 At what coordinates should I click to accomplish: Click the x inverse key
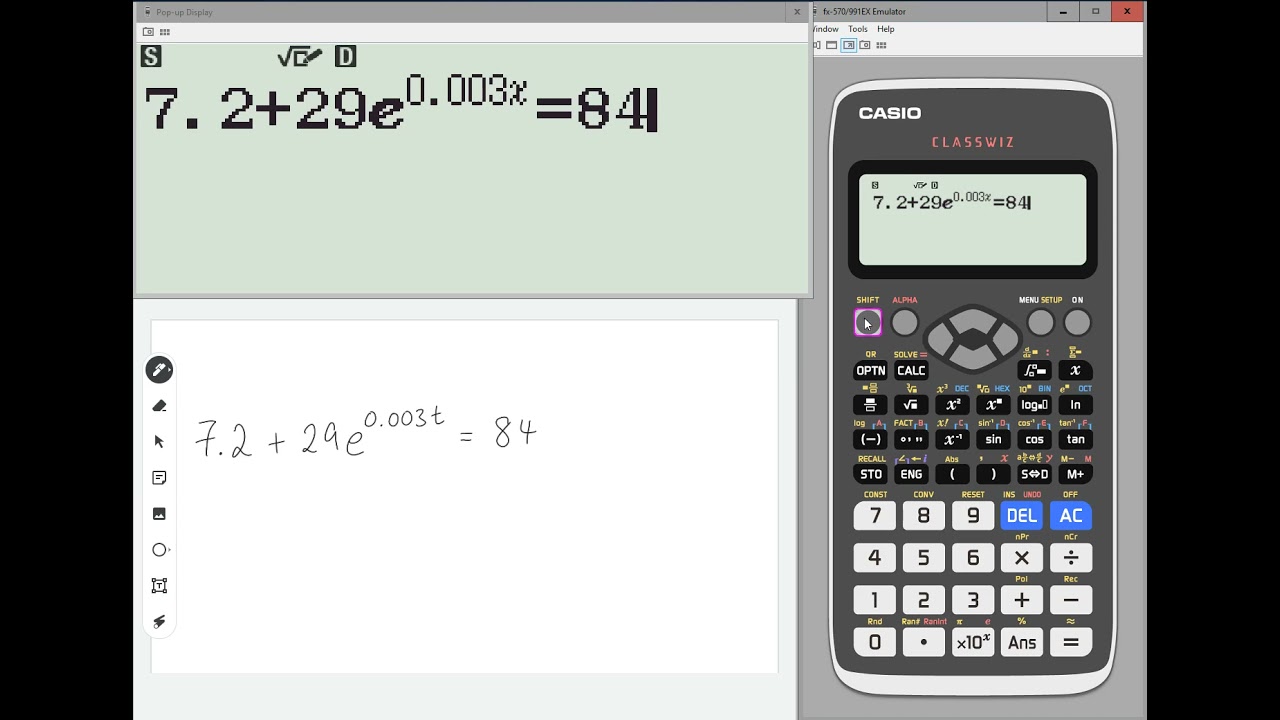click(952, 440)
